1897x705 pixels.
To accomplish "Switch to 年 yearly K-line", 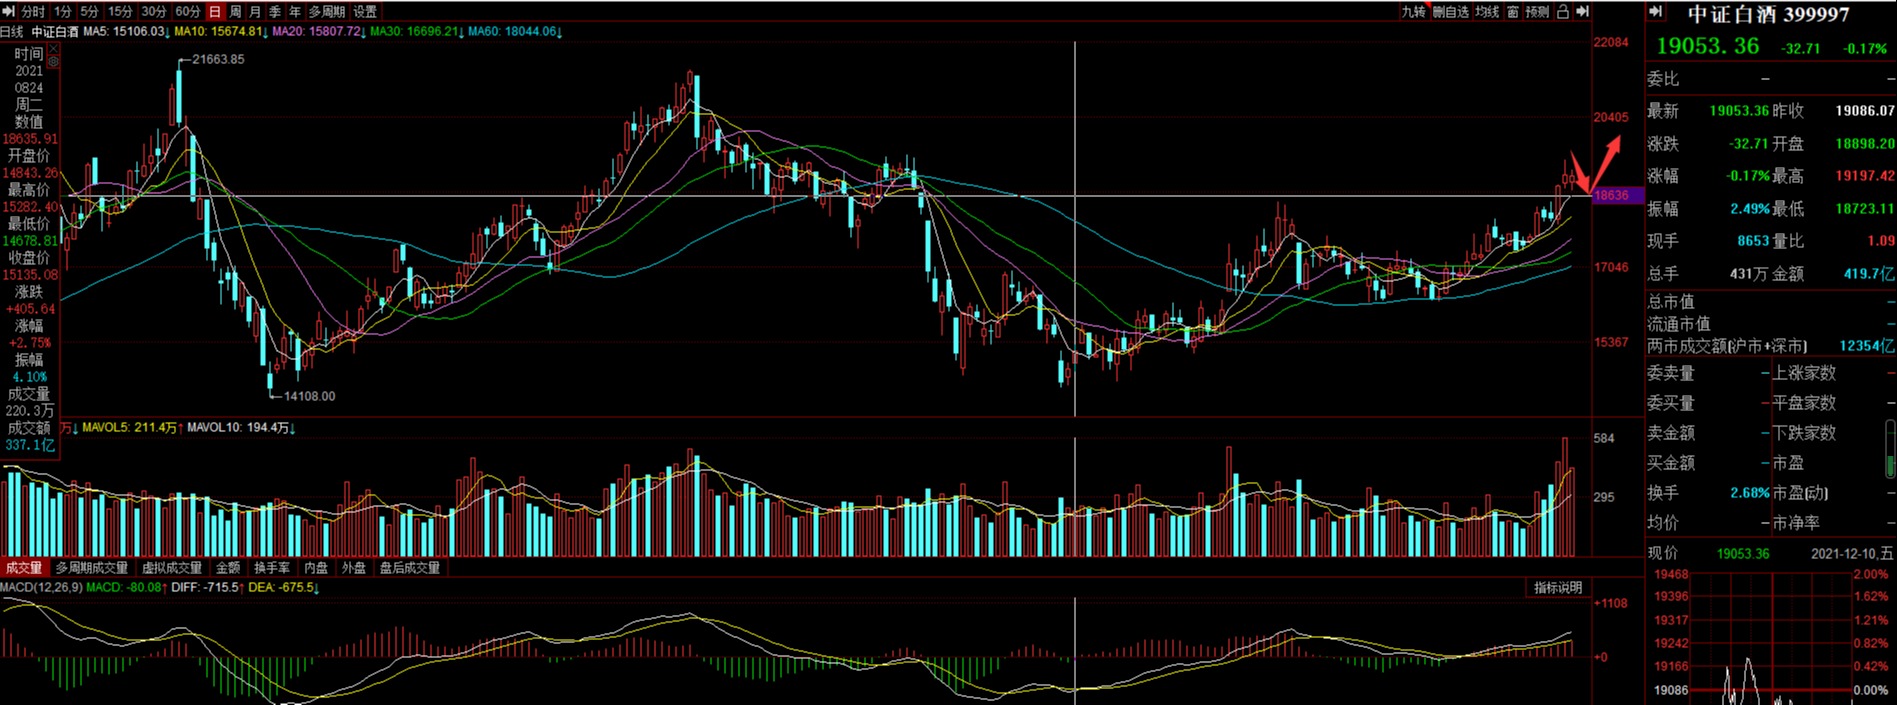I will (295, 11).
